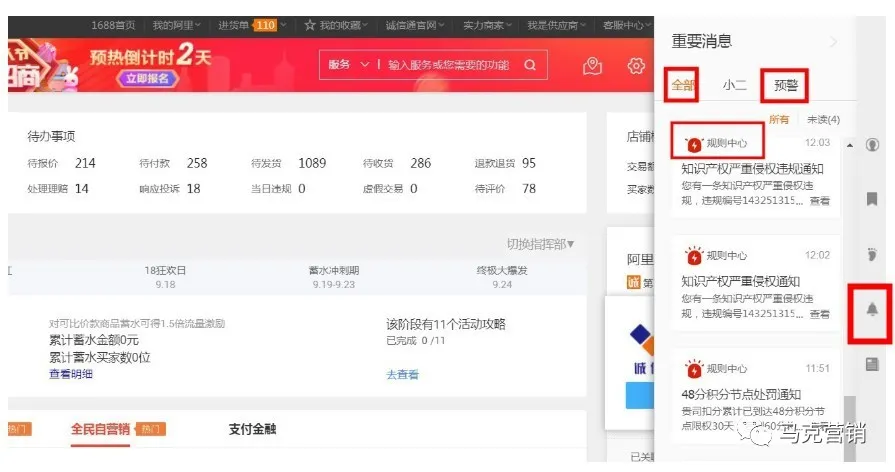Open the 支付金融 tab
The image size is (895, 472).
pyautogui.click(x=252, y=429)
